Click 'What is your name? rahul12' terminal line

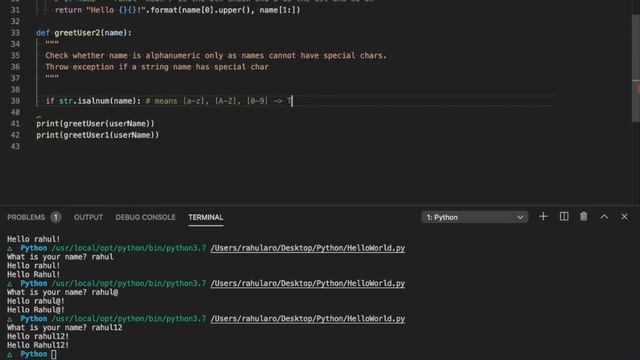[x=64, y=328]
